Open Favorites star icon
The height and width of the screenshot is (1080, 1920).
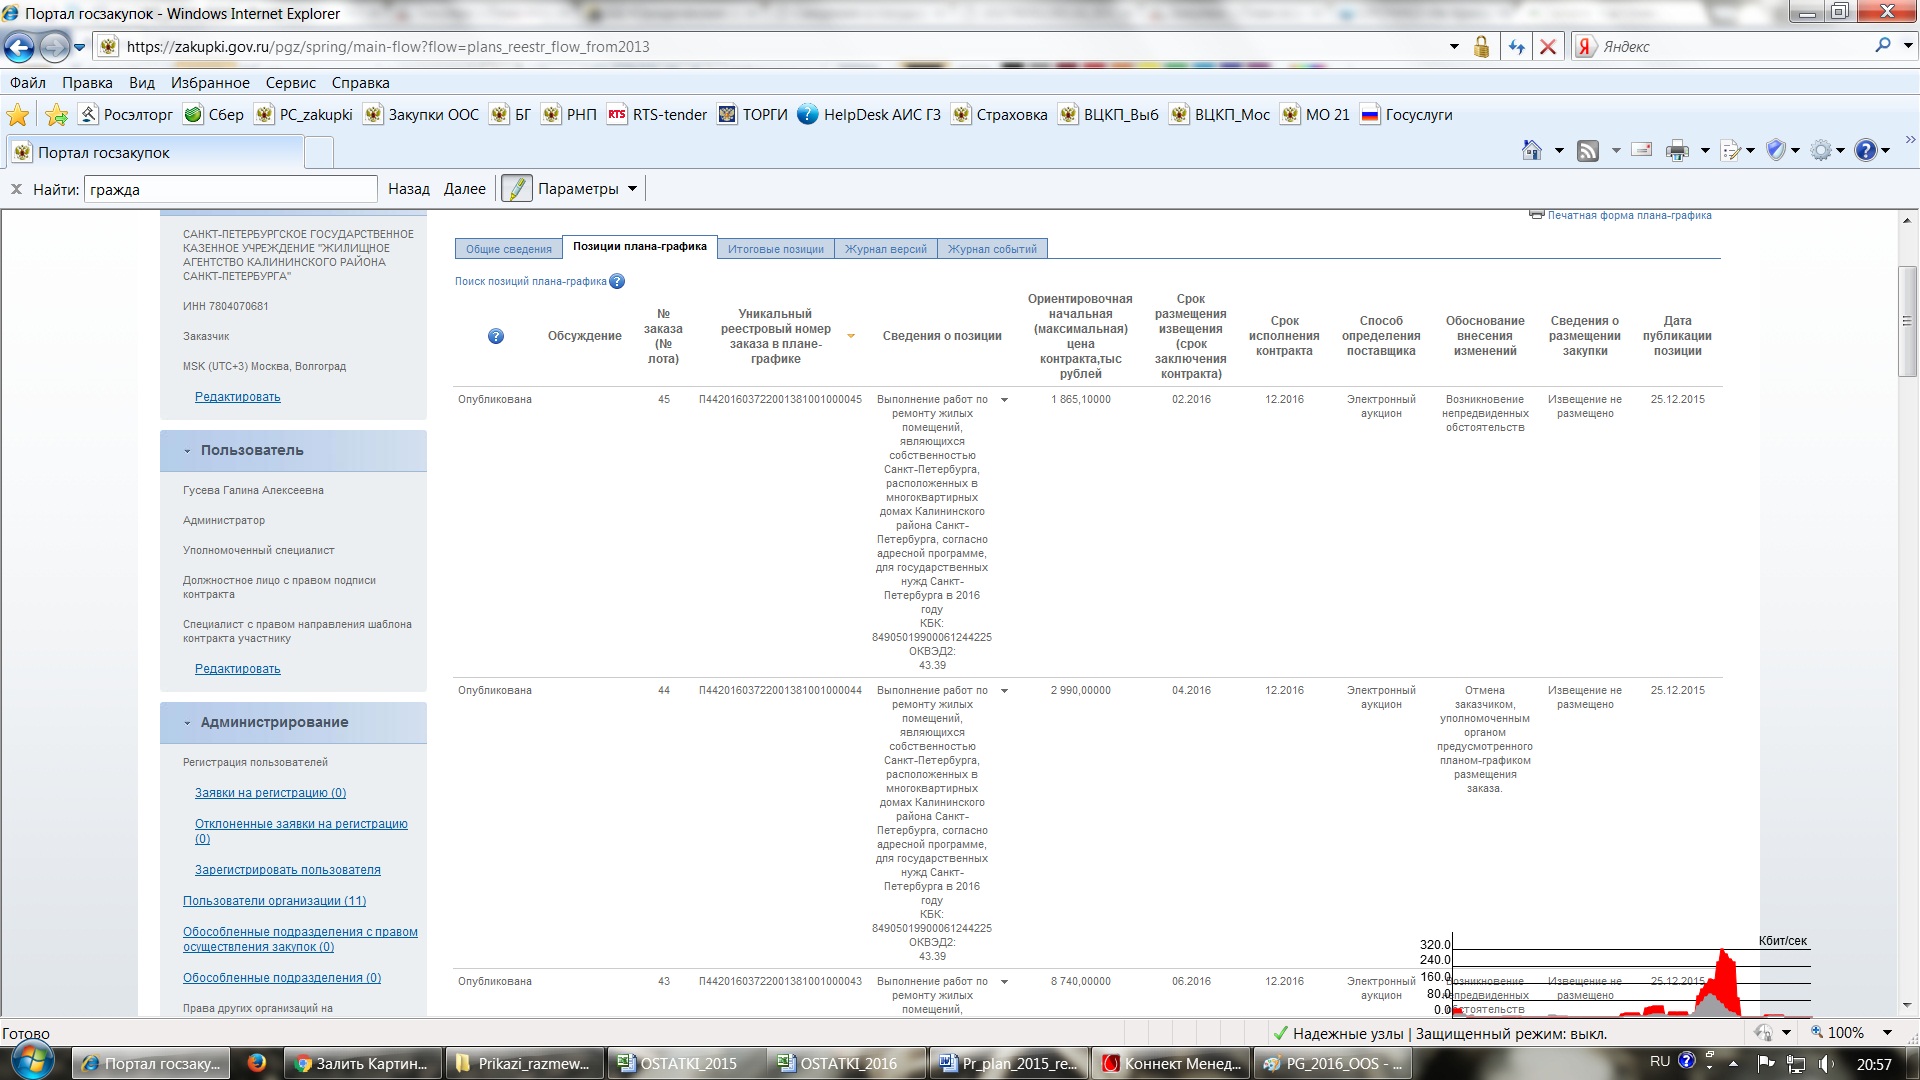click(18, 115)
